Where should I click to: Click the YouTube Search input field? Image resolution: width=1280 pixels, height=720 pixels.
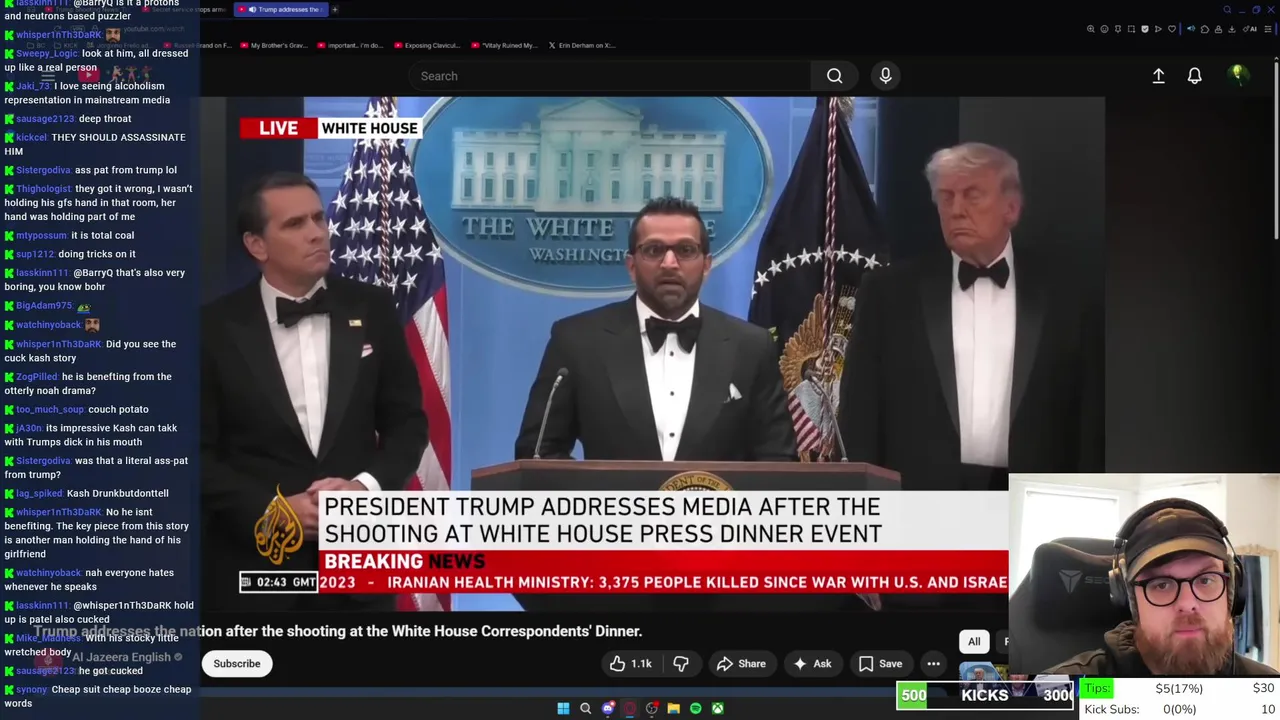[610, 76]
